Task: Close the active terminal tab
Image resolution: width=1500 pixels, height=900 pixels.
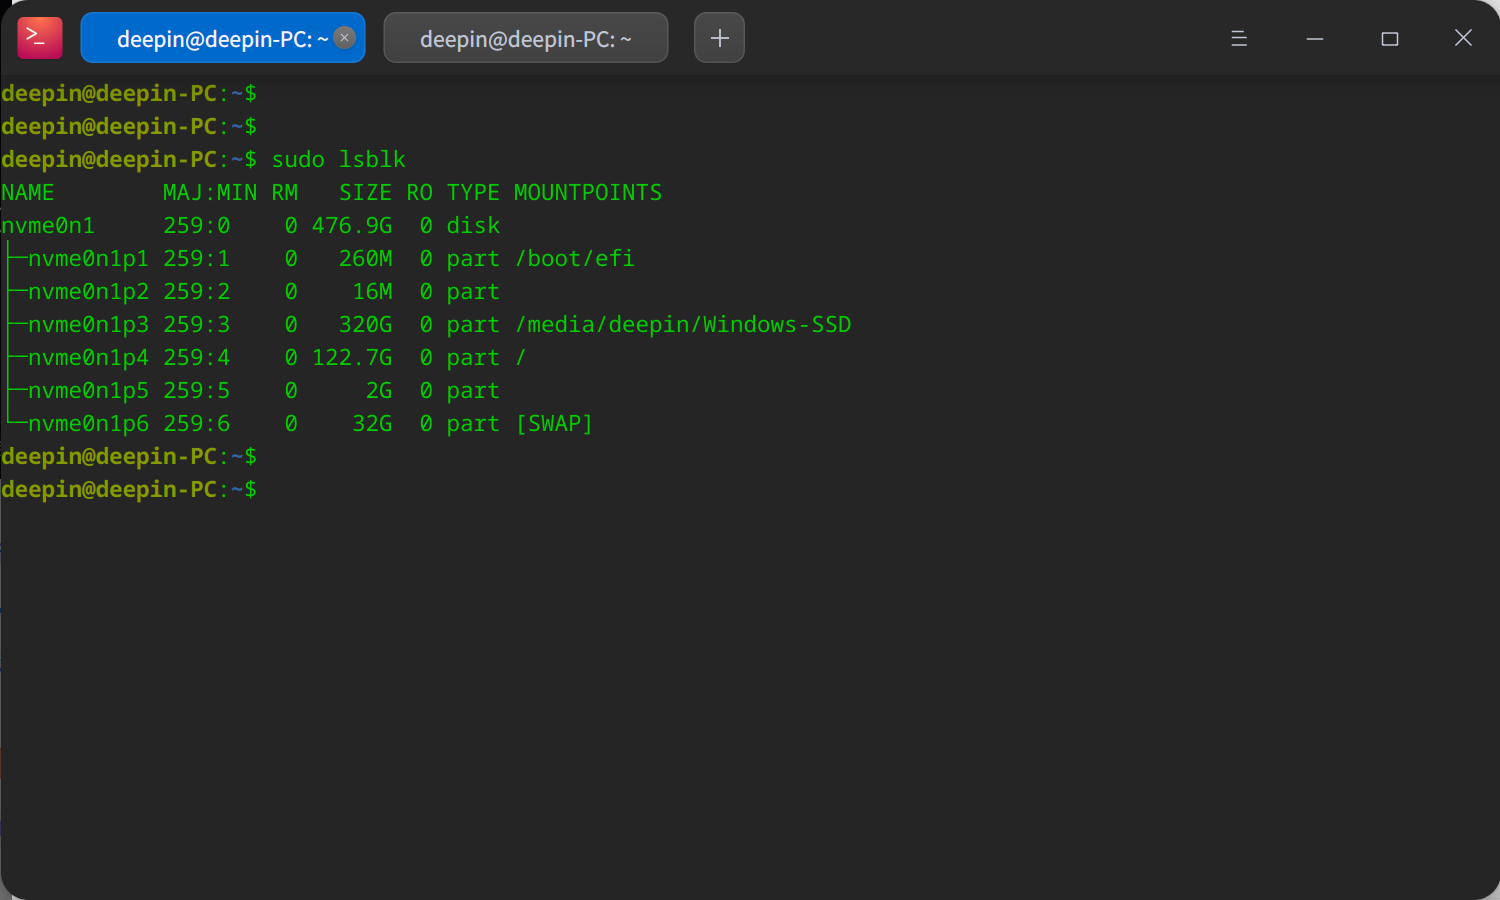Action: (344, 37)
